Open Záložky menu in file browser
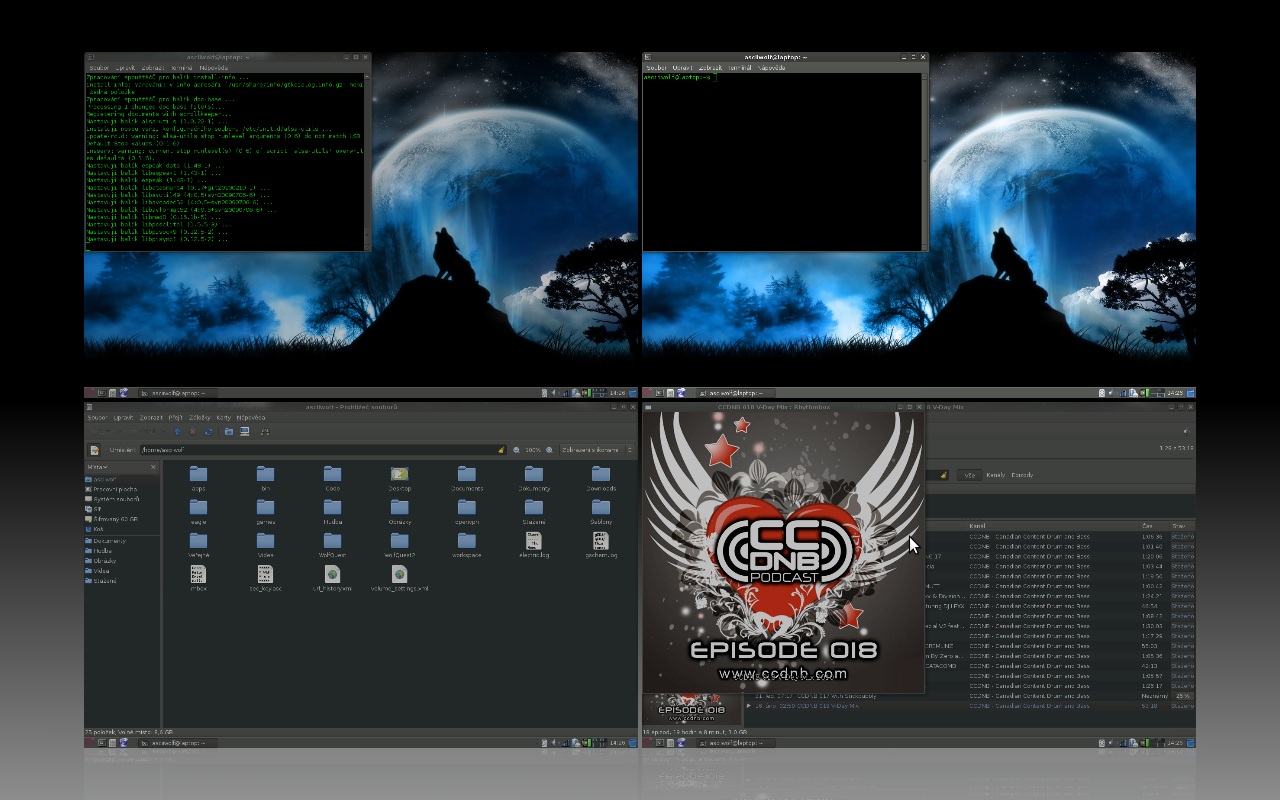This screenshot has height=800, width=1280. click(x=199, y=417)
